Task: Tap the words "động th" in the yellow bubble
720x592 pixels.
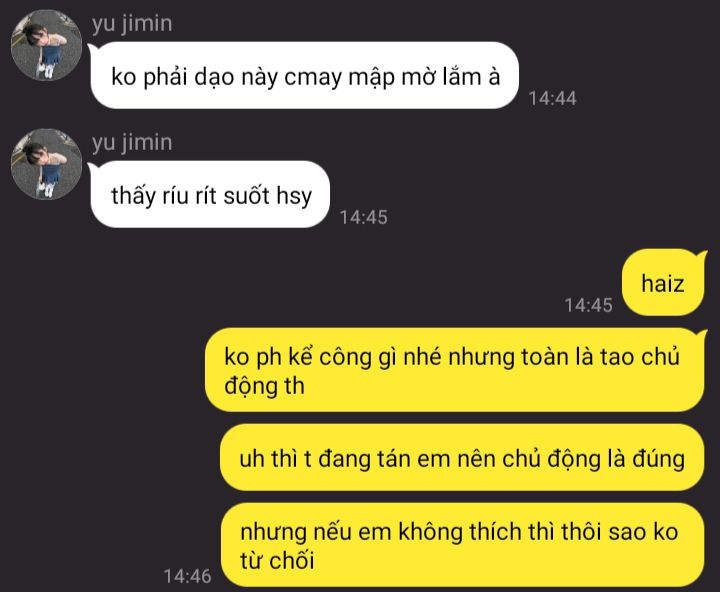Action: 264,386
